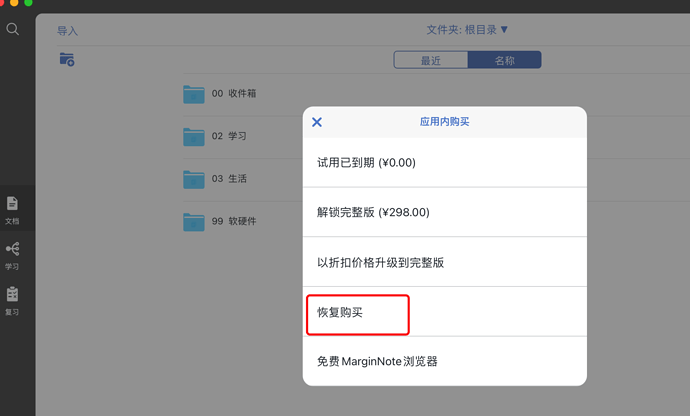
Task: Select 试用已到期 (¥0.00) option
Action: (x=444, y=162)
